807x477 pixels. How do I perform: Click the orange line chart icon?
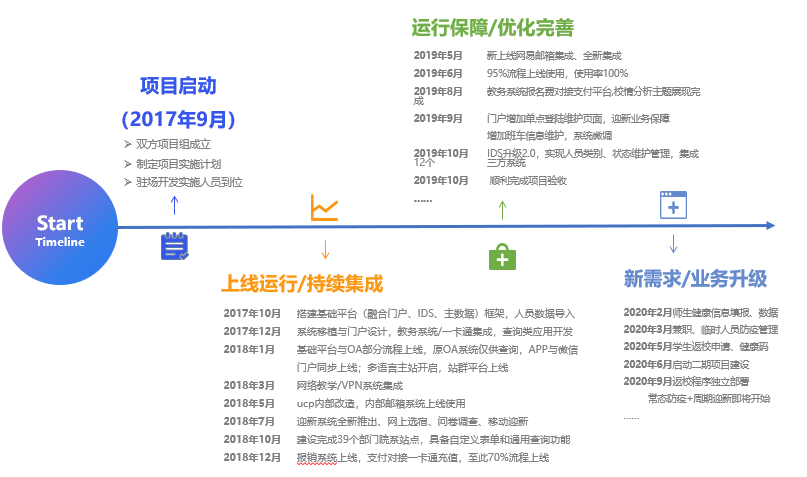[324, 207]
